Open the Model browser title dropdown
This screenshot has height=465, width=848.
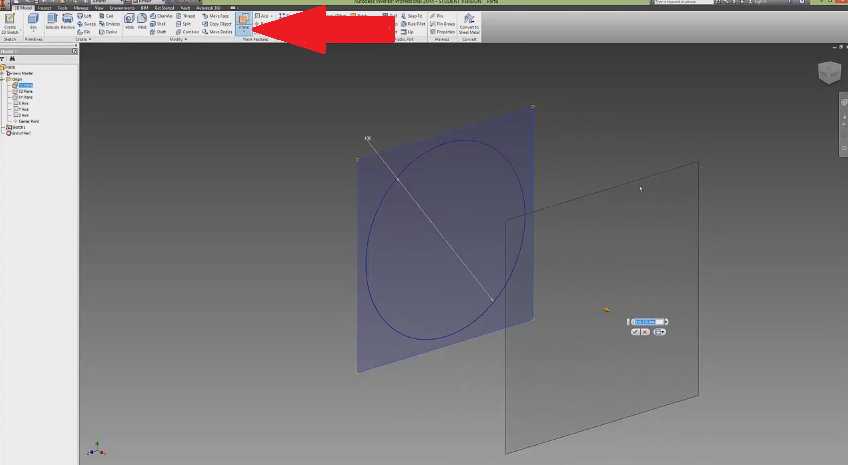(9, 51)
